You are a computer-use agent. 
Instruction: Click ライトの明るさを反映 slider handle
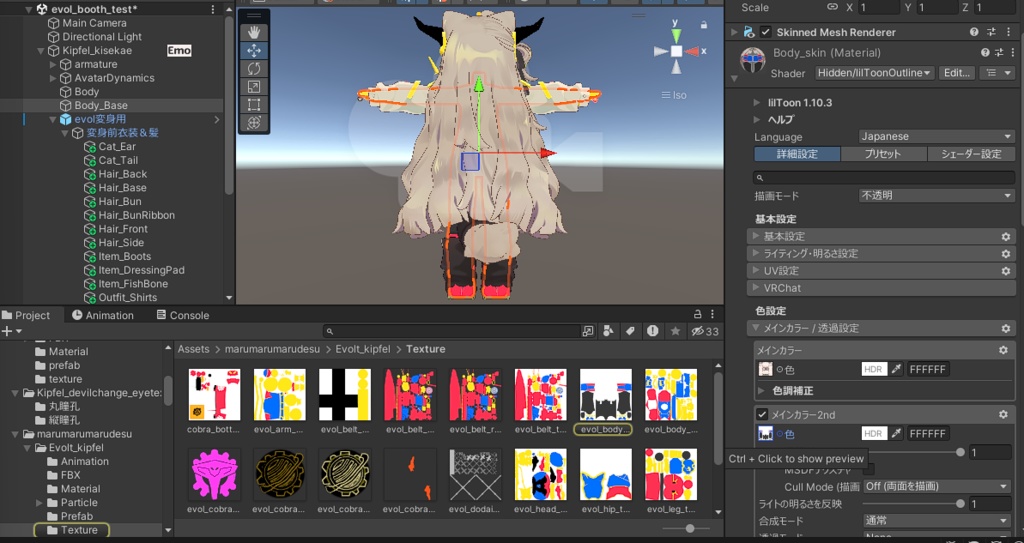pos(960,504)
